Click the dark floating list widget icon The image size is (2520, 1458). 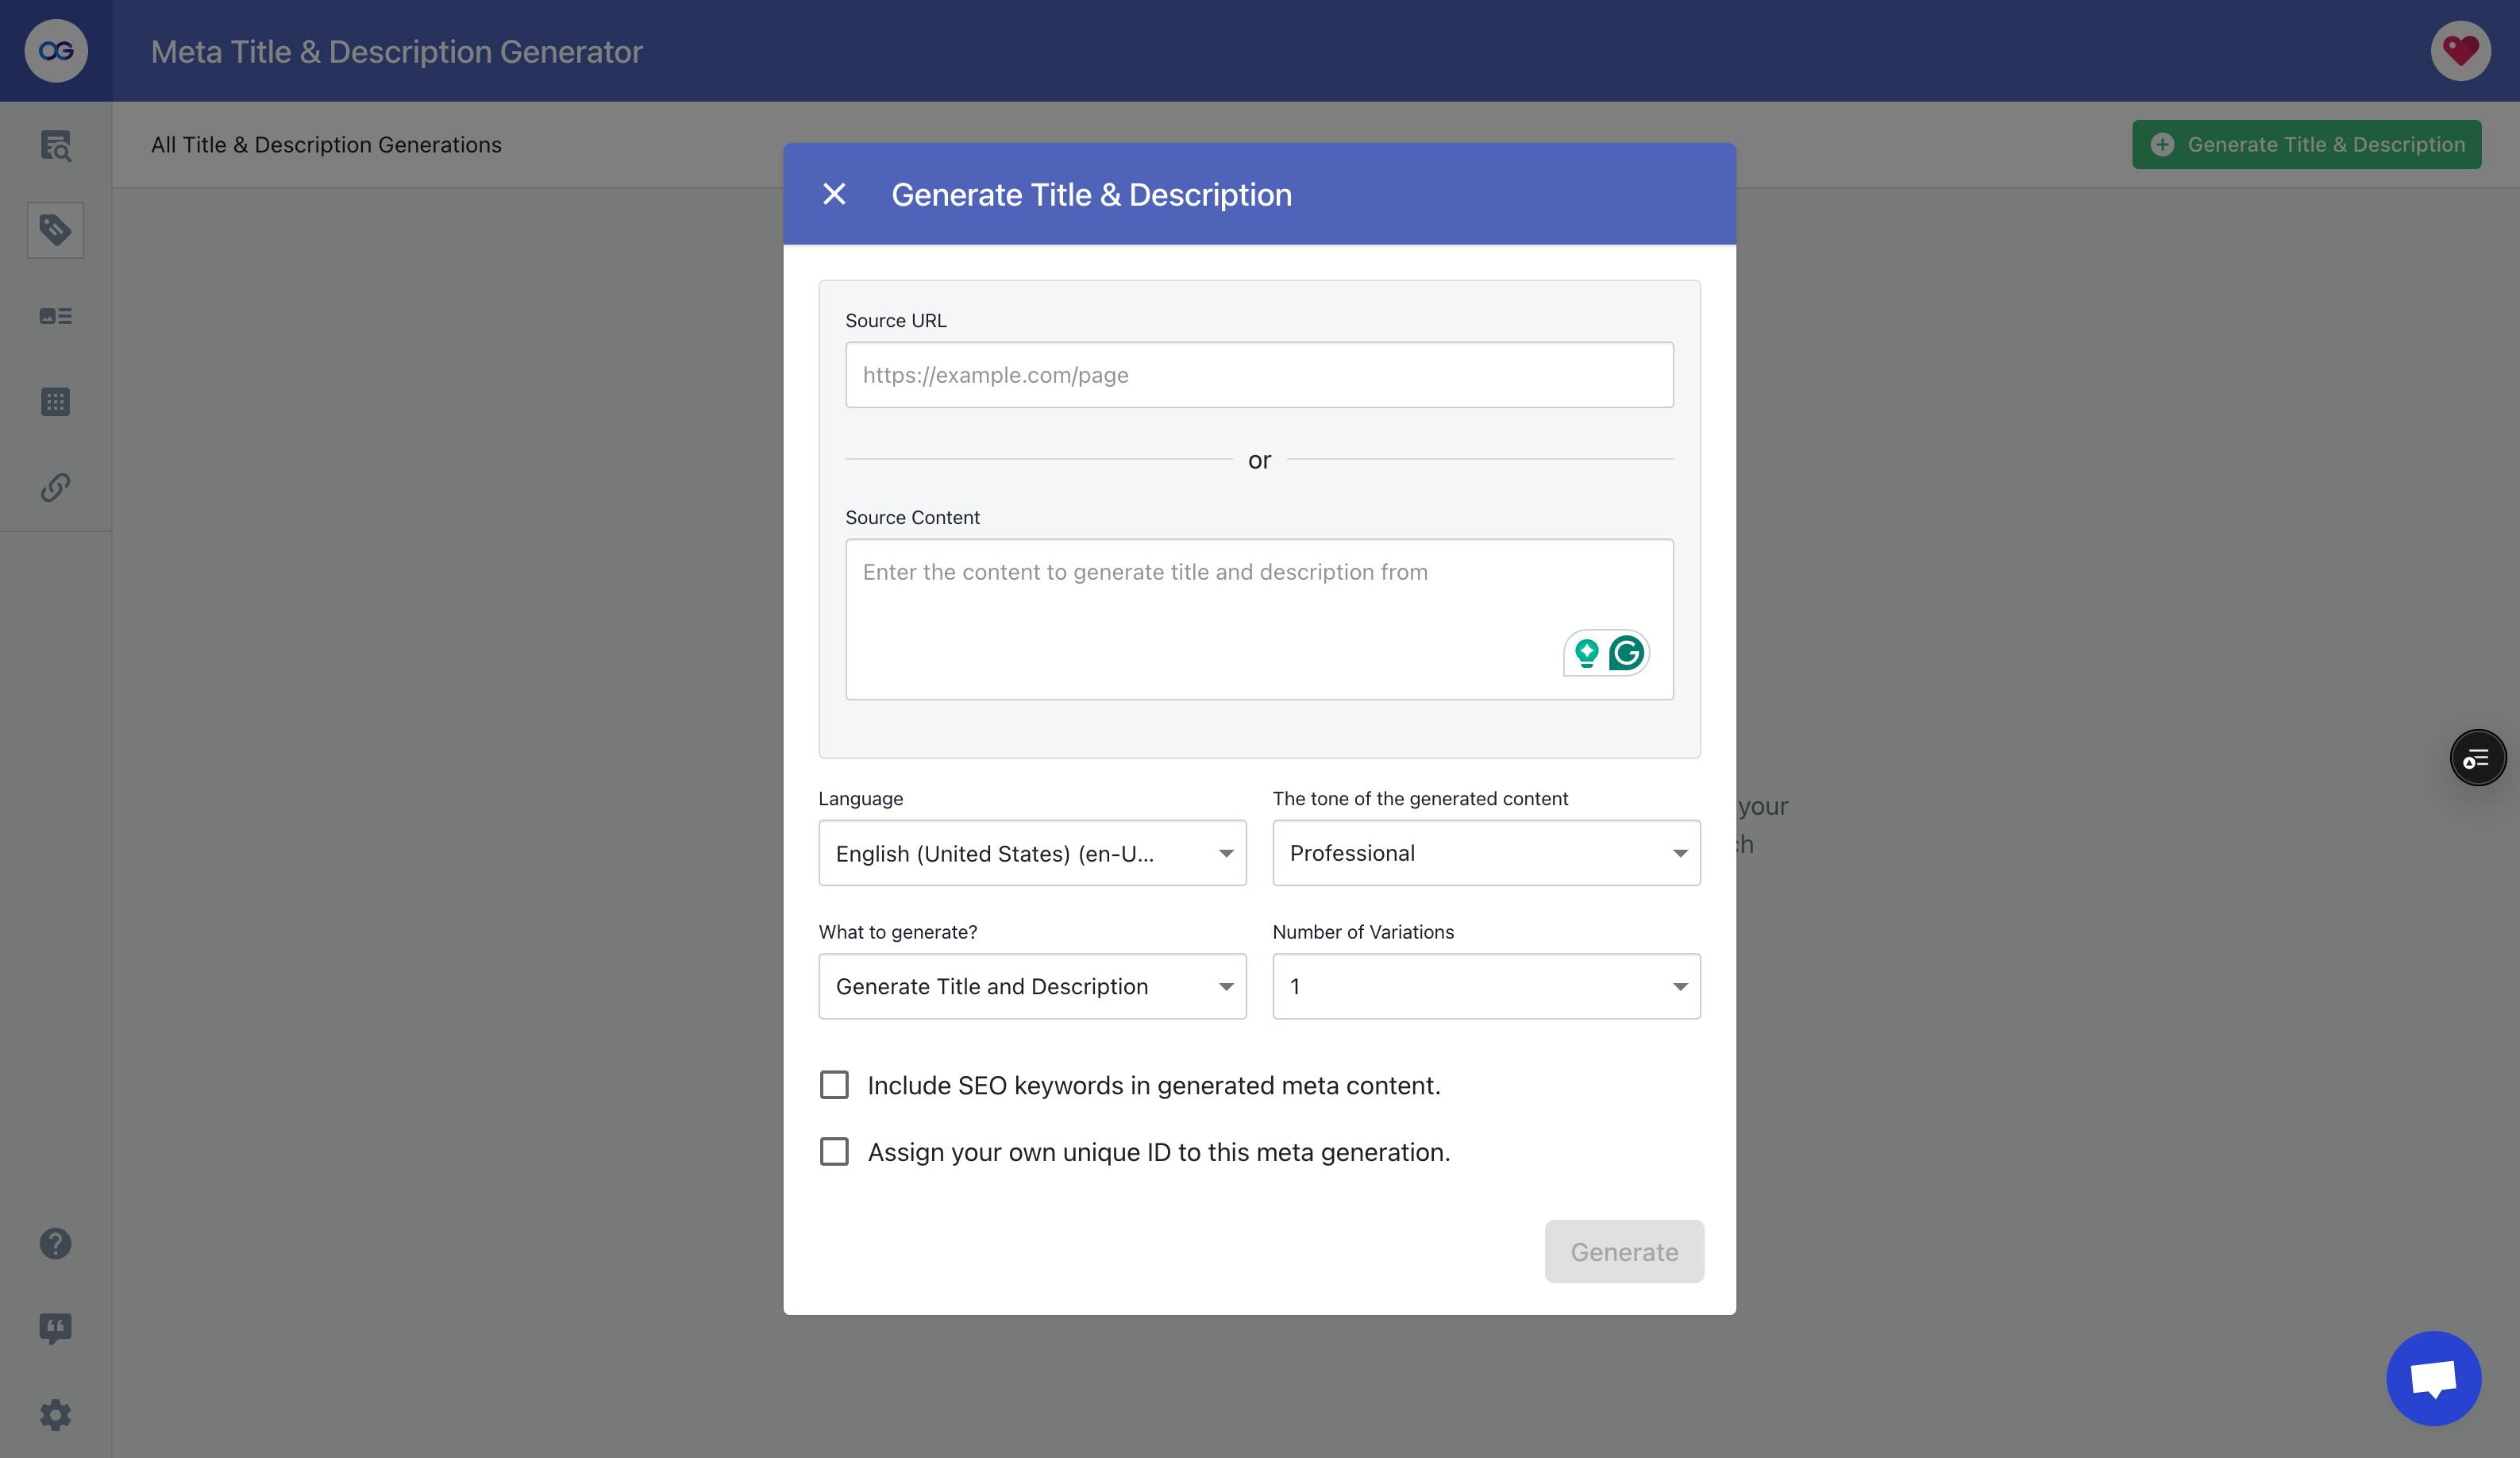click(2478, 758)
